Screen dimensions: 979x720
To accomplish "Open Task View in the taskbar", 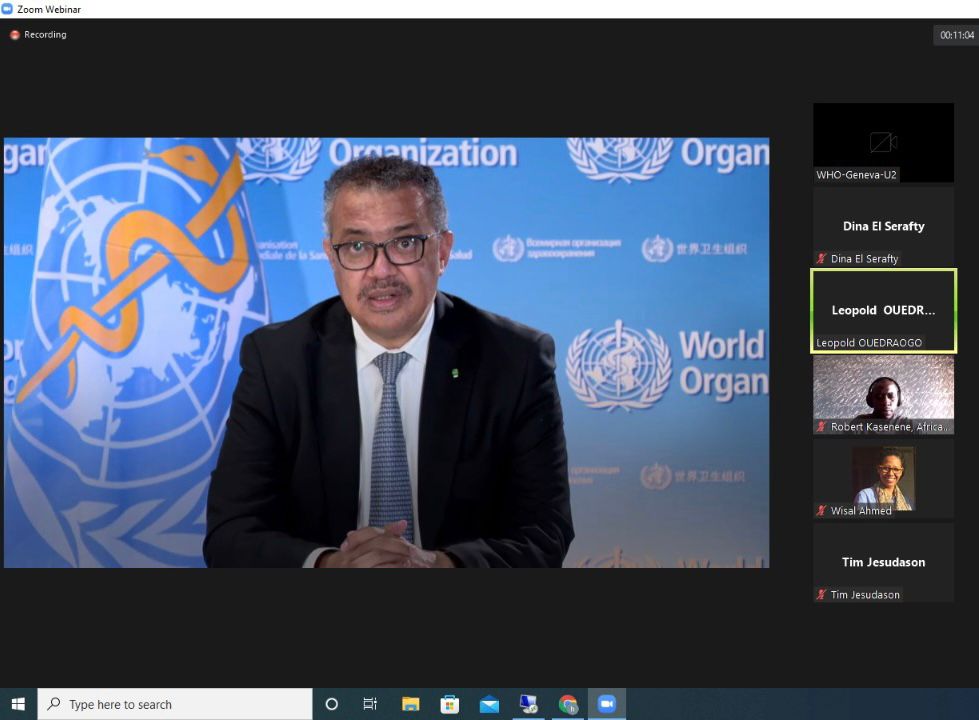I will tap(370, 704).
